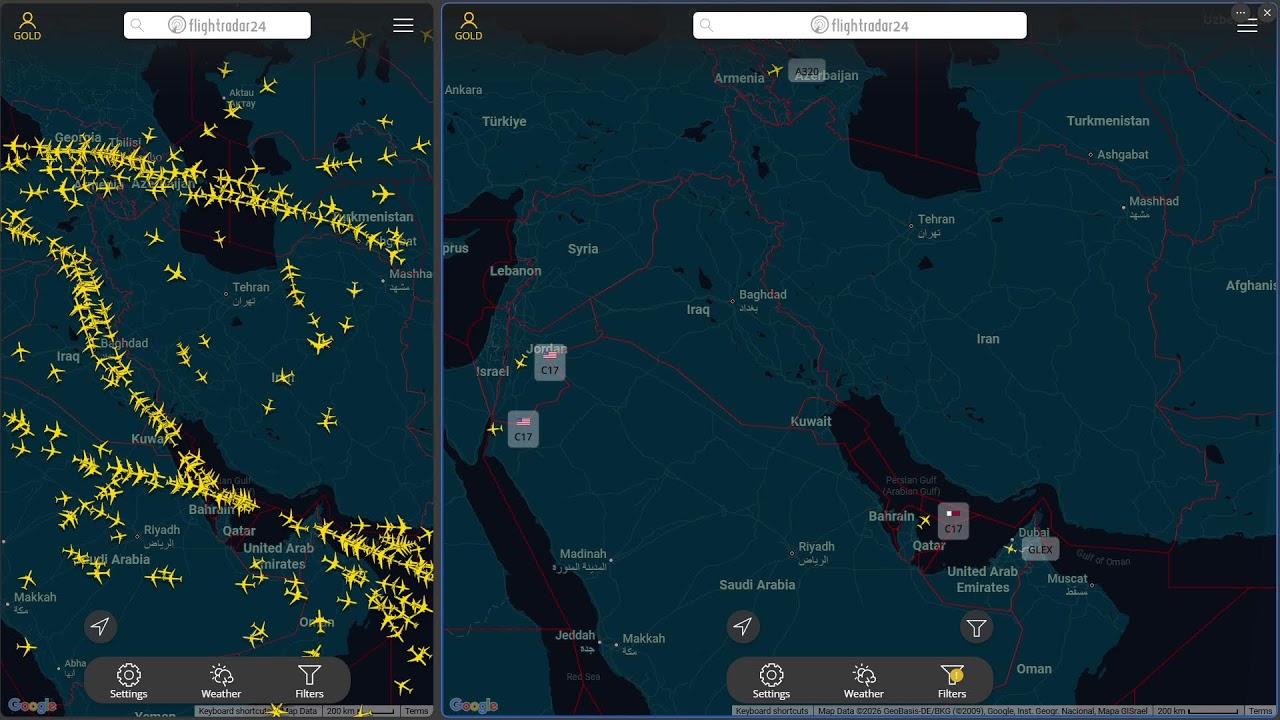Open Settings in right window

point(771,681)
